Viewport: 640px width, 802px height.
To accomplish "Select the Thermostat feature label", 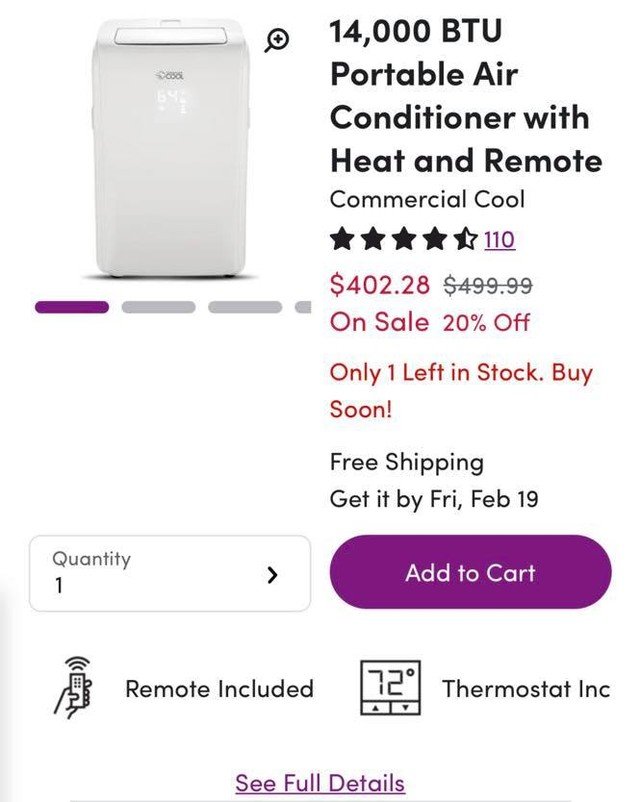I will pyautogui.click(x=525, y=688).
